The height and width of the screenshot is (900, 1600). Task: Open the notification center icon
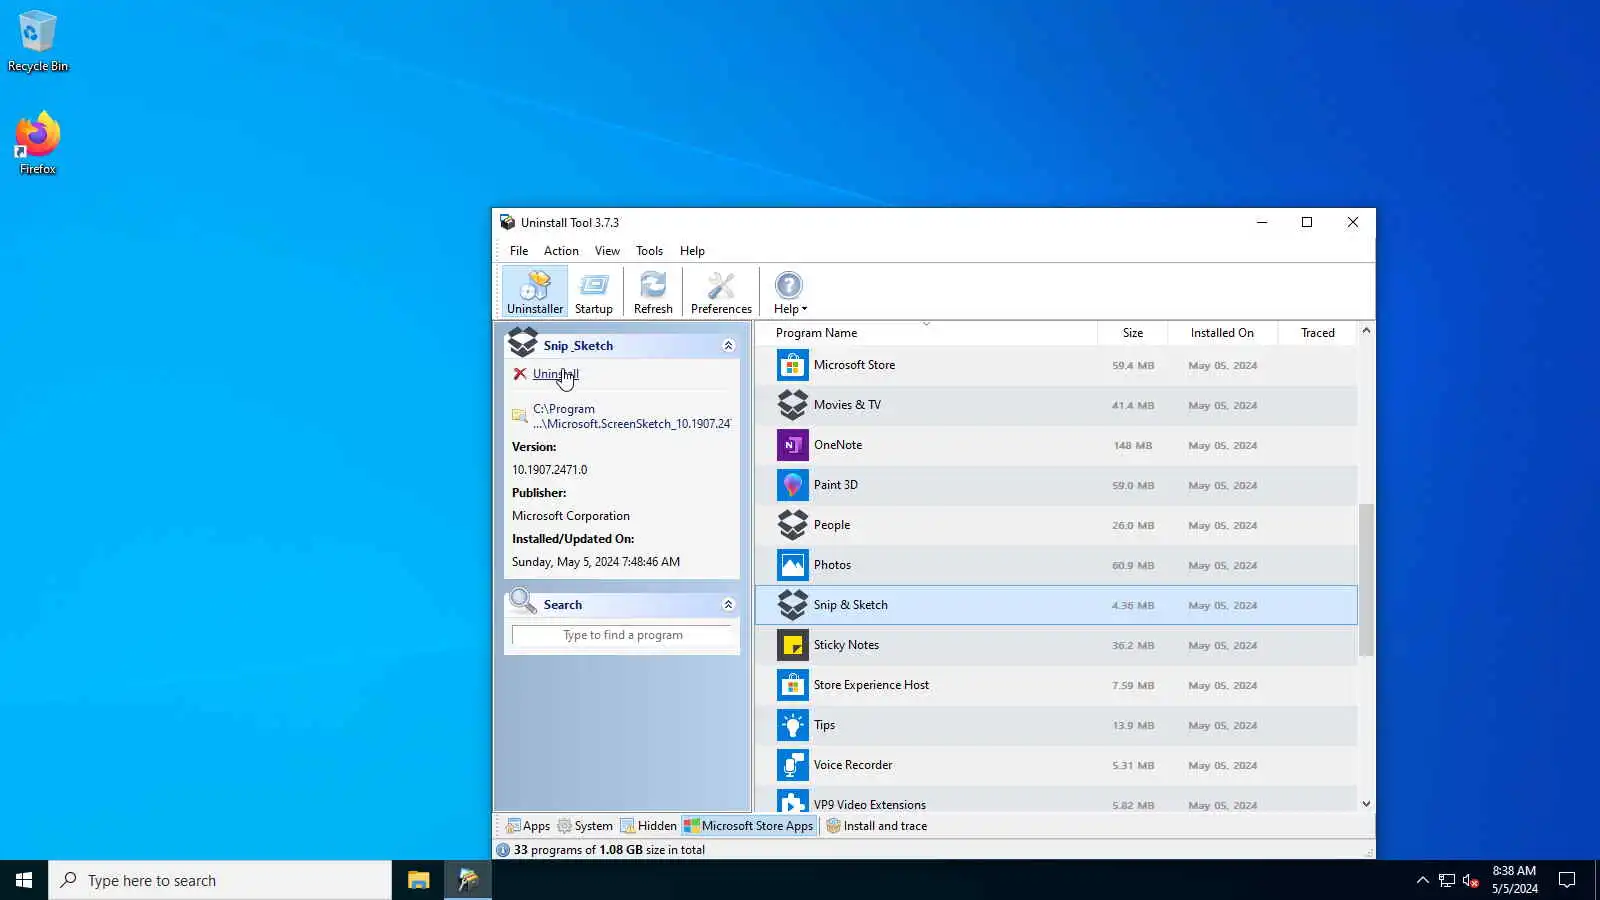point(1567,880)
